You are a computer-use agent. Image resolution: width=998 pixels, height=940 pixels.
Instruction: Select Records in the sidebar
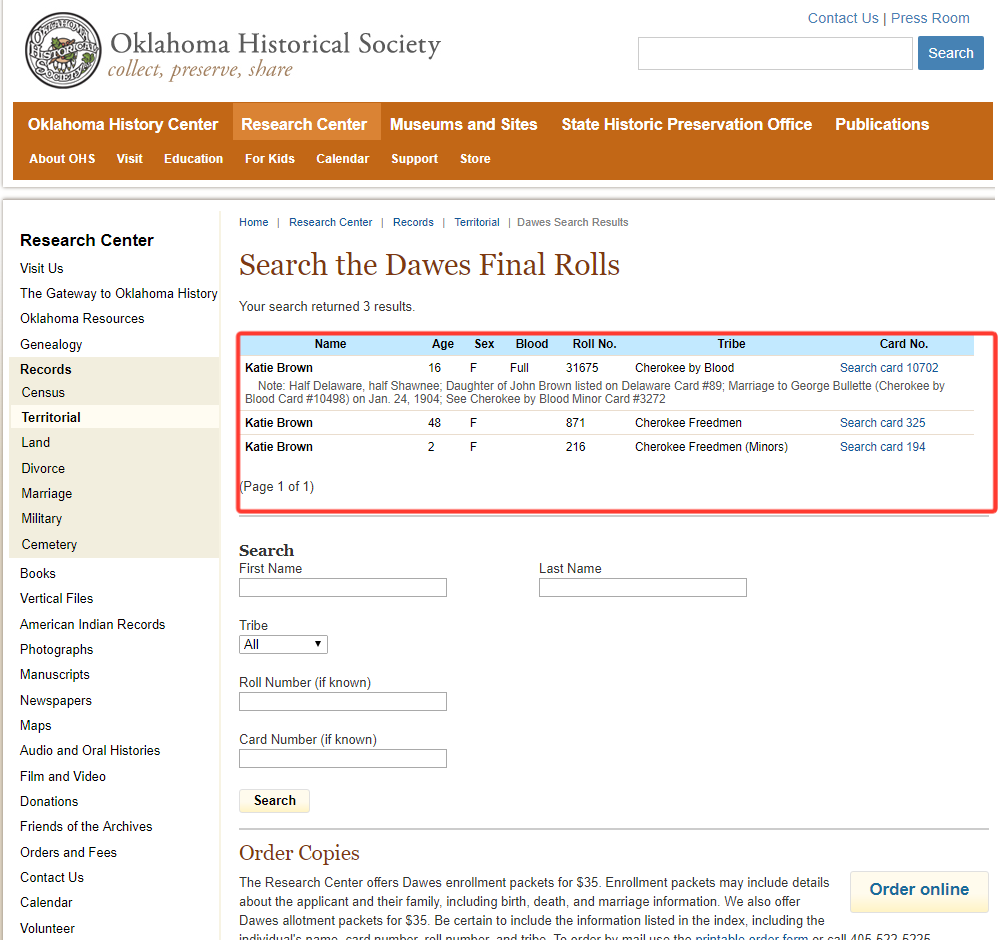pos(46,369)
